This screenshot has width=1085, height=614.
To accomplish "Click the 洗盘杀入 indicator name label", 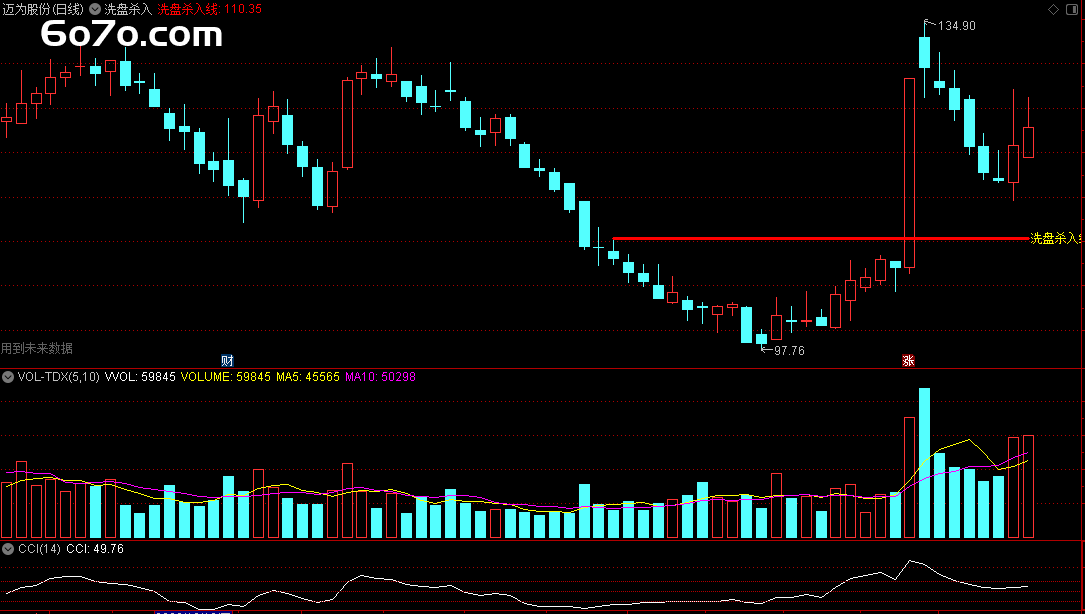I will click(128, 9).
